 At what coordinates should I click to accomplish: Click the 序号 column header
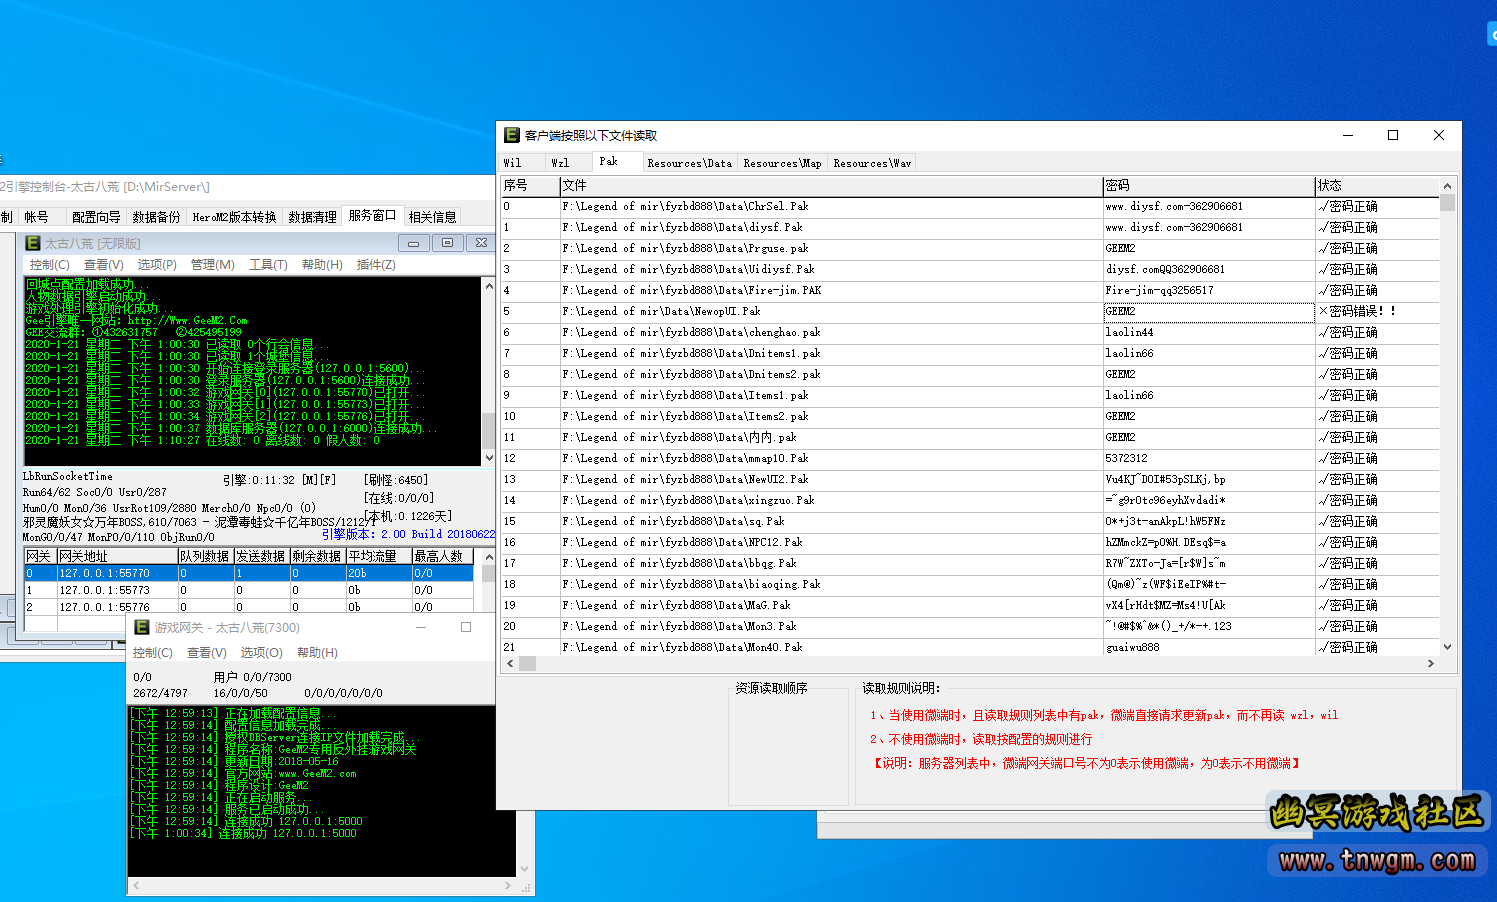pos(530,186)
